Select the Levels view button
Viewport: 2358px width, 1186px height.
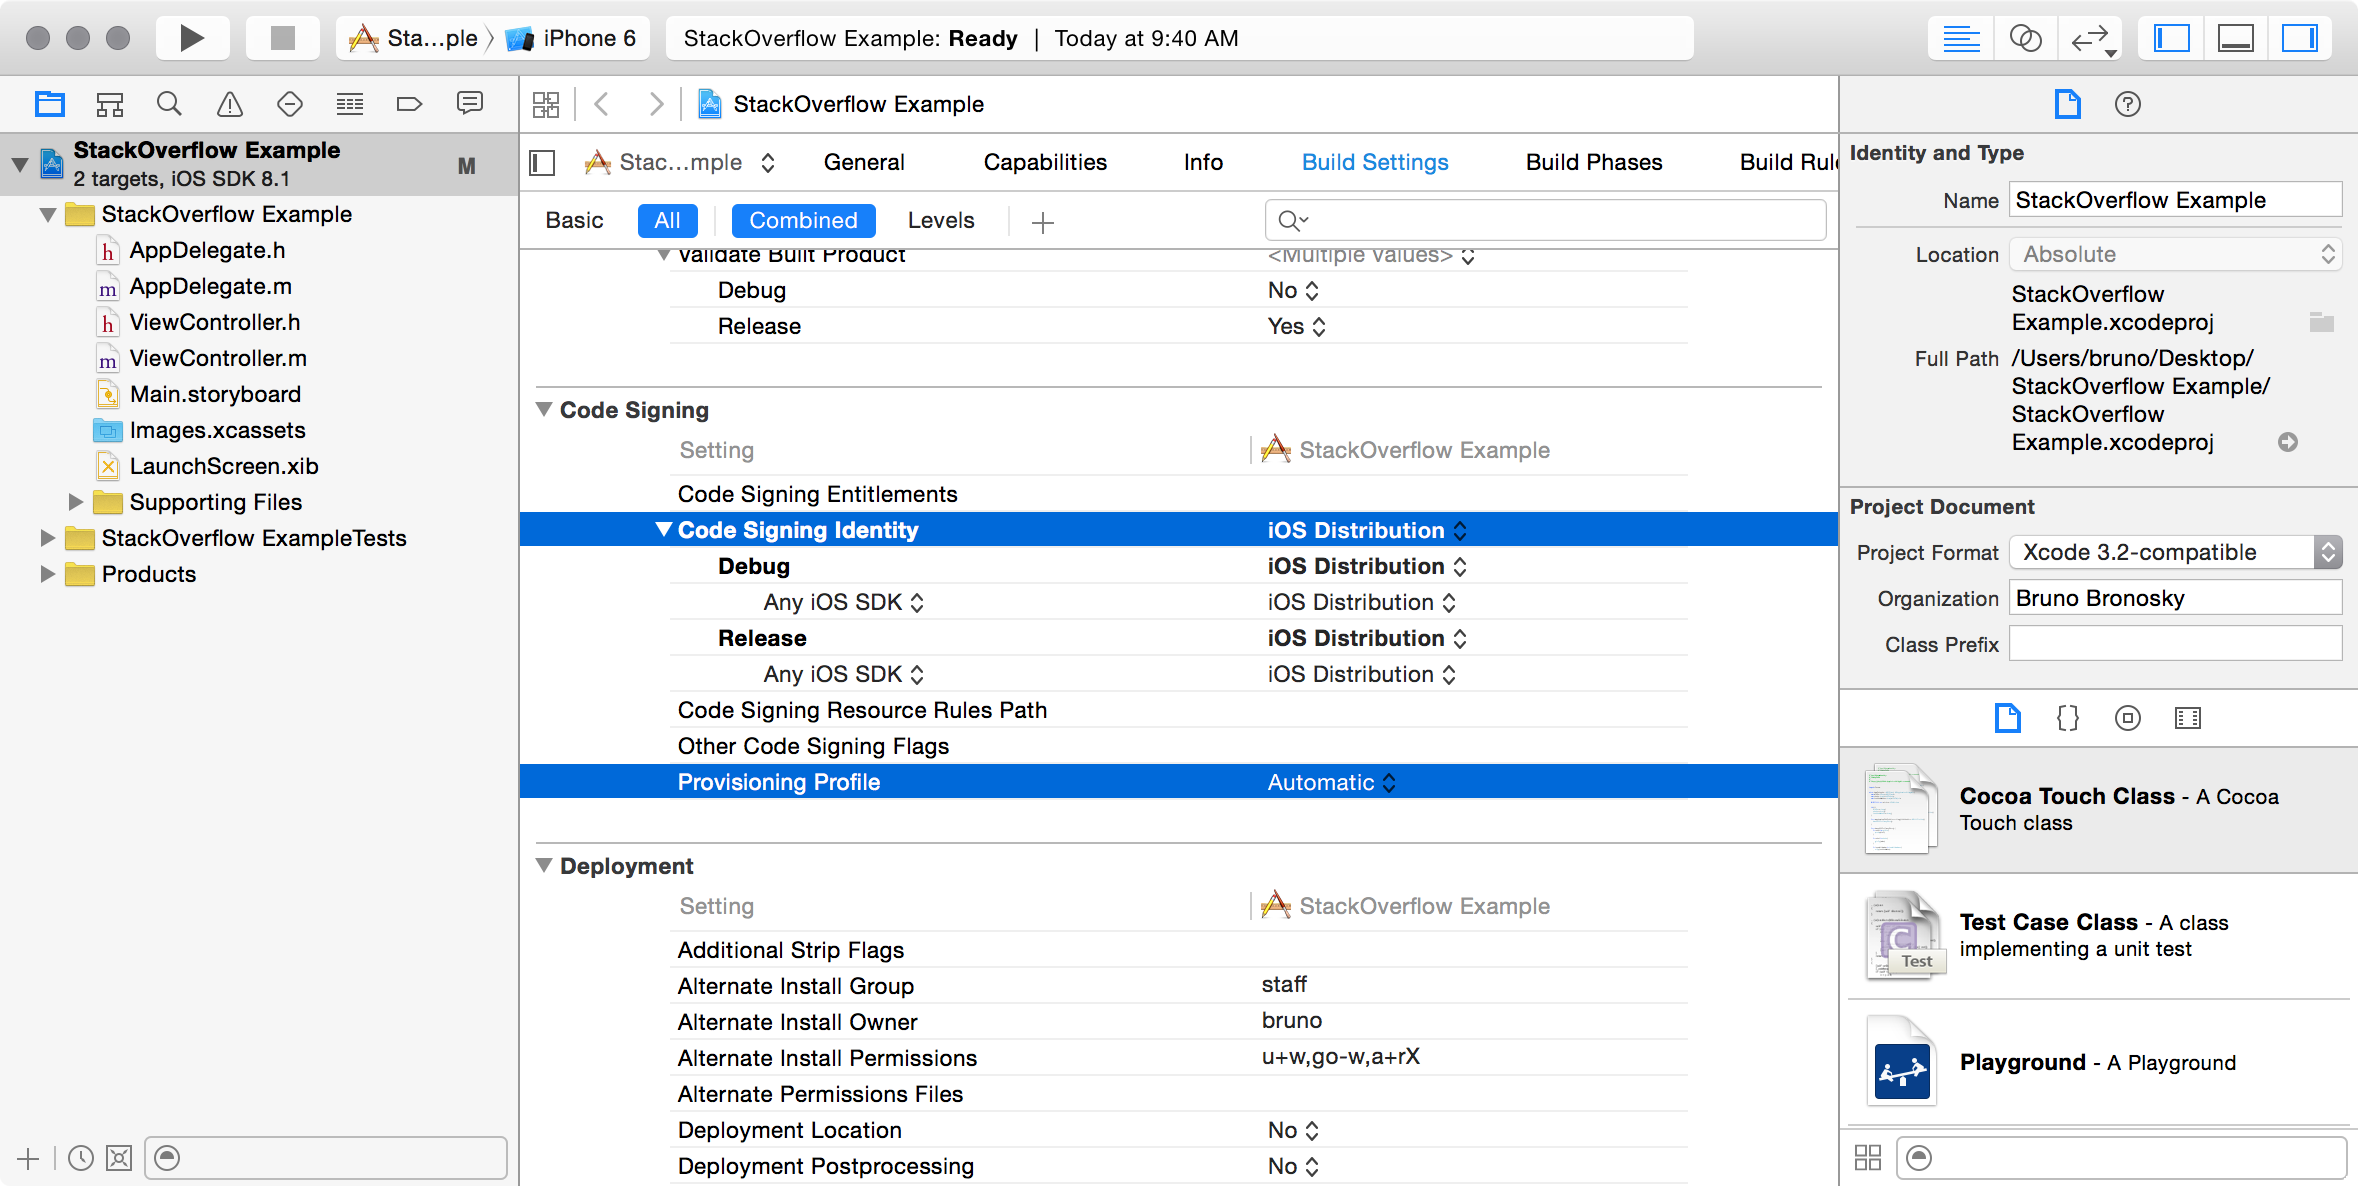[940, 220]
